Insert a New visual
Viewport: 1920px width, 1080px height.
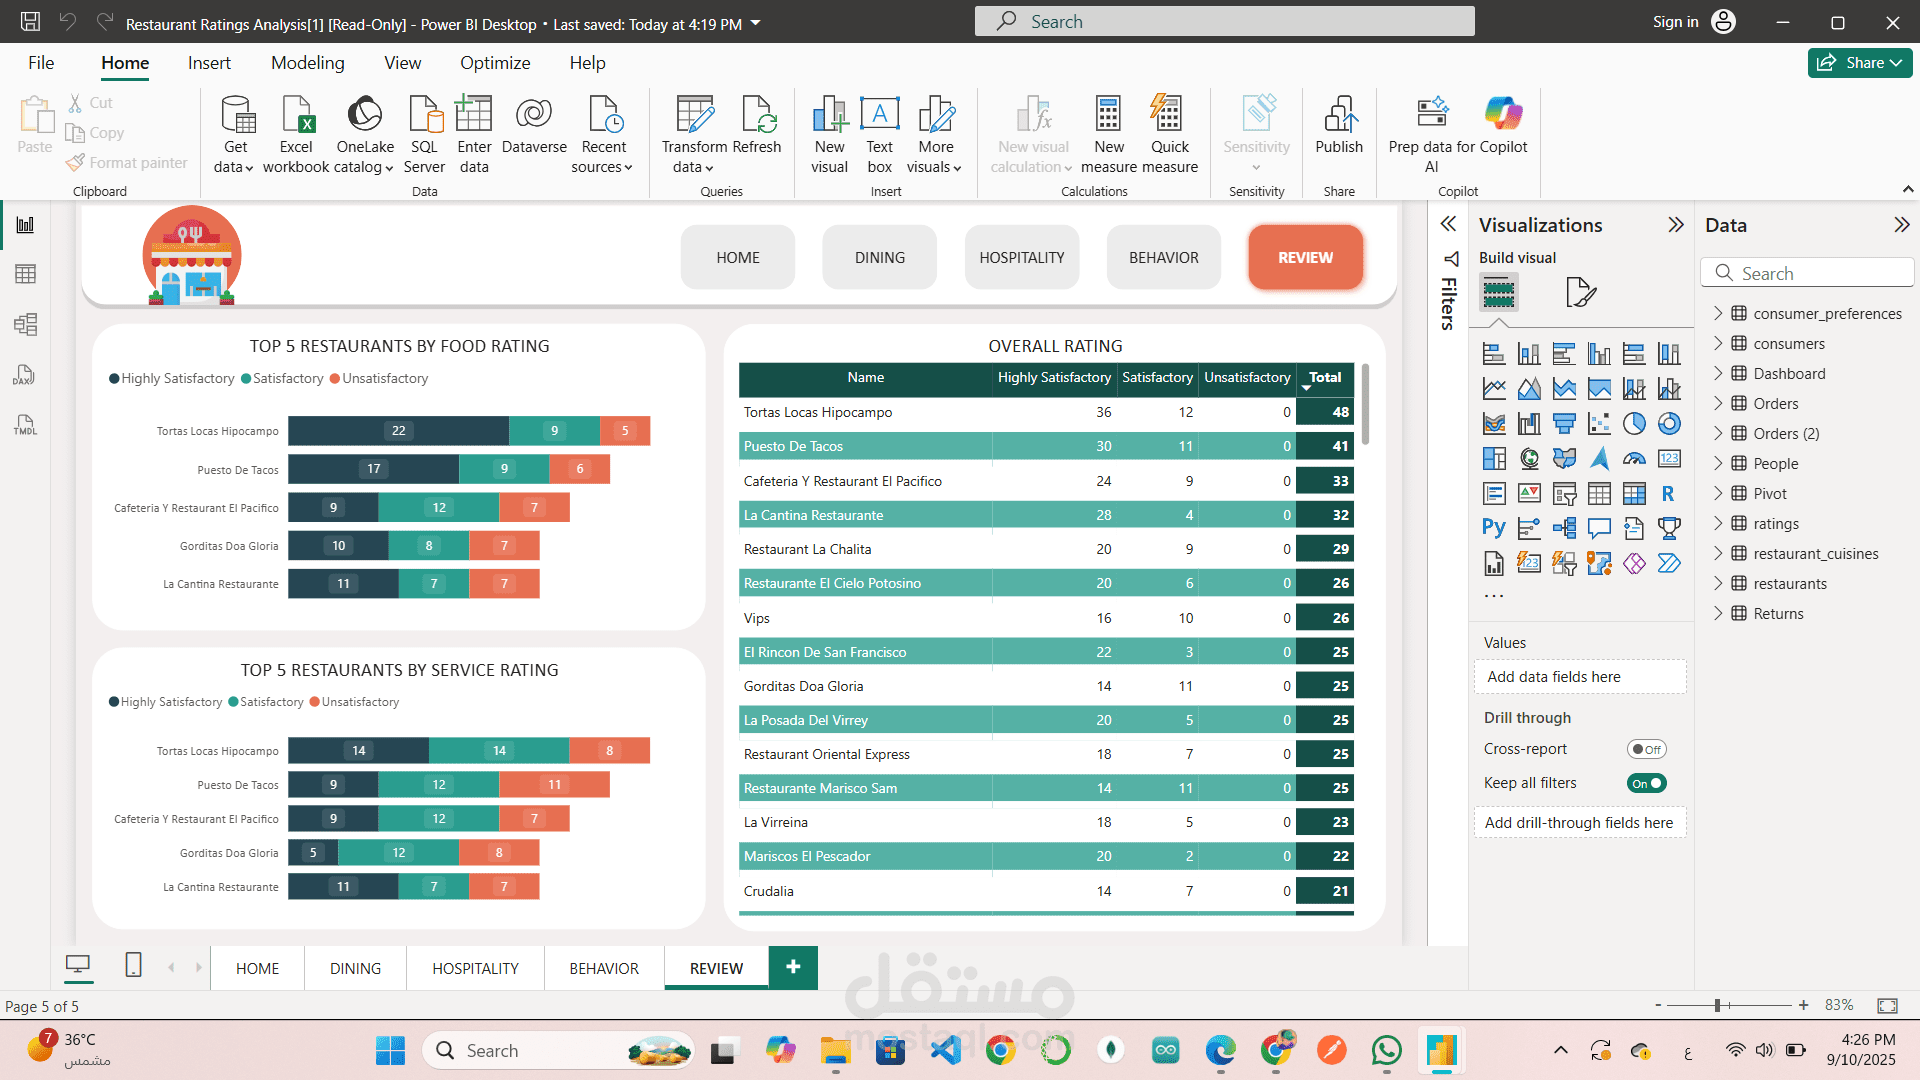click(x=829, y=116)
